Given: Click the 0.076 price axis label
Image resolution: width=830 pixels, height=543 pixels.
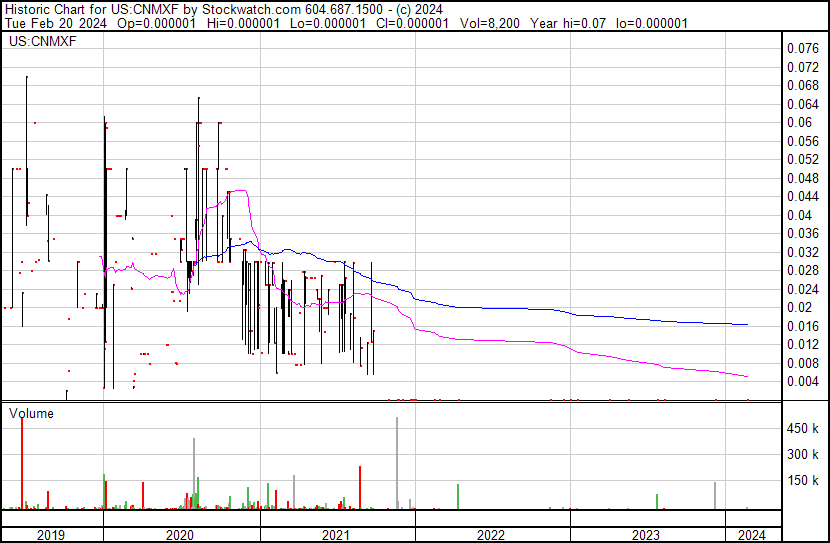Looking at the screenshot, I should click(802, 48).
